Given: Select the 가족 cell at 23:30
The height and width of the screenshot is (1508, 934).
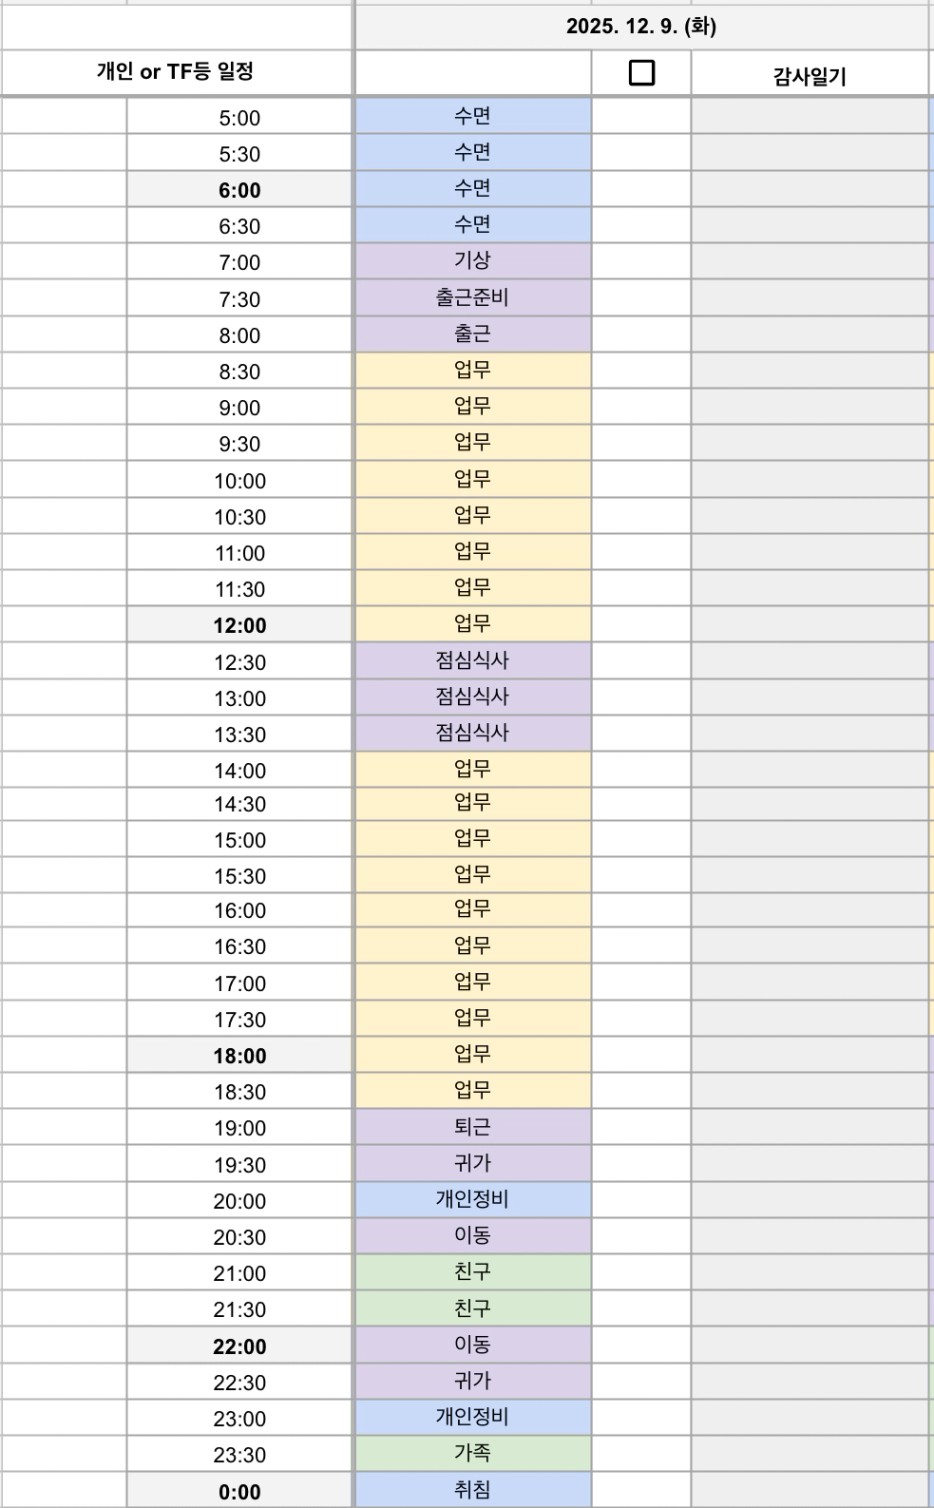Looking at the screenshot, I should (472, 1453).
